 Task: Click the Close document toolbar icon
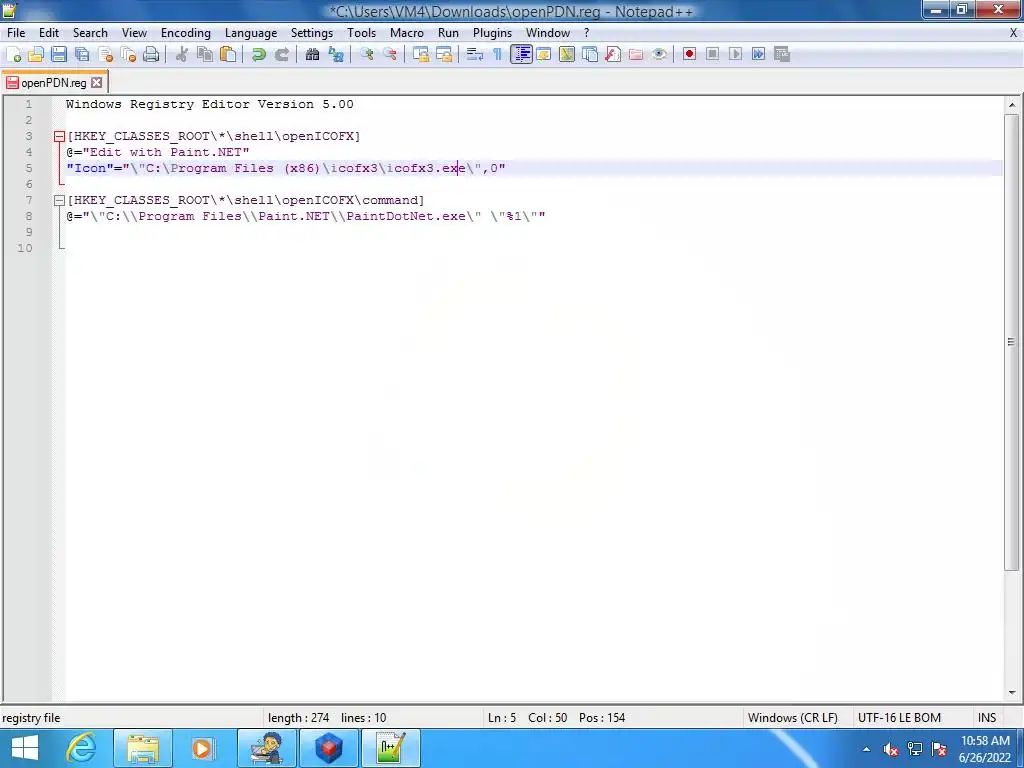(105, 54)
